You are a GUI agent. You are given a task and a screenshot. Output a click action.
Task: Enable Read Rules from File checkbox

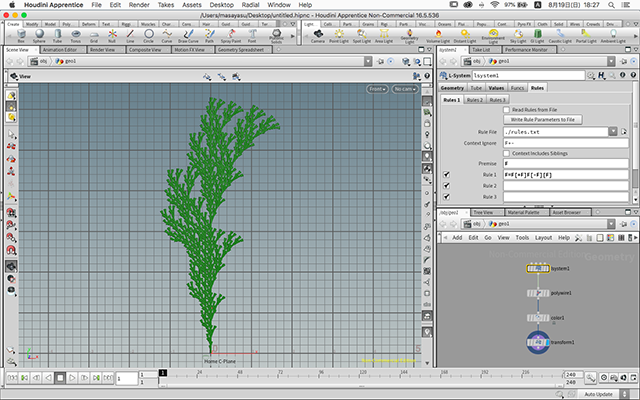coord(506,109)
